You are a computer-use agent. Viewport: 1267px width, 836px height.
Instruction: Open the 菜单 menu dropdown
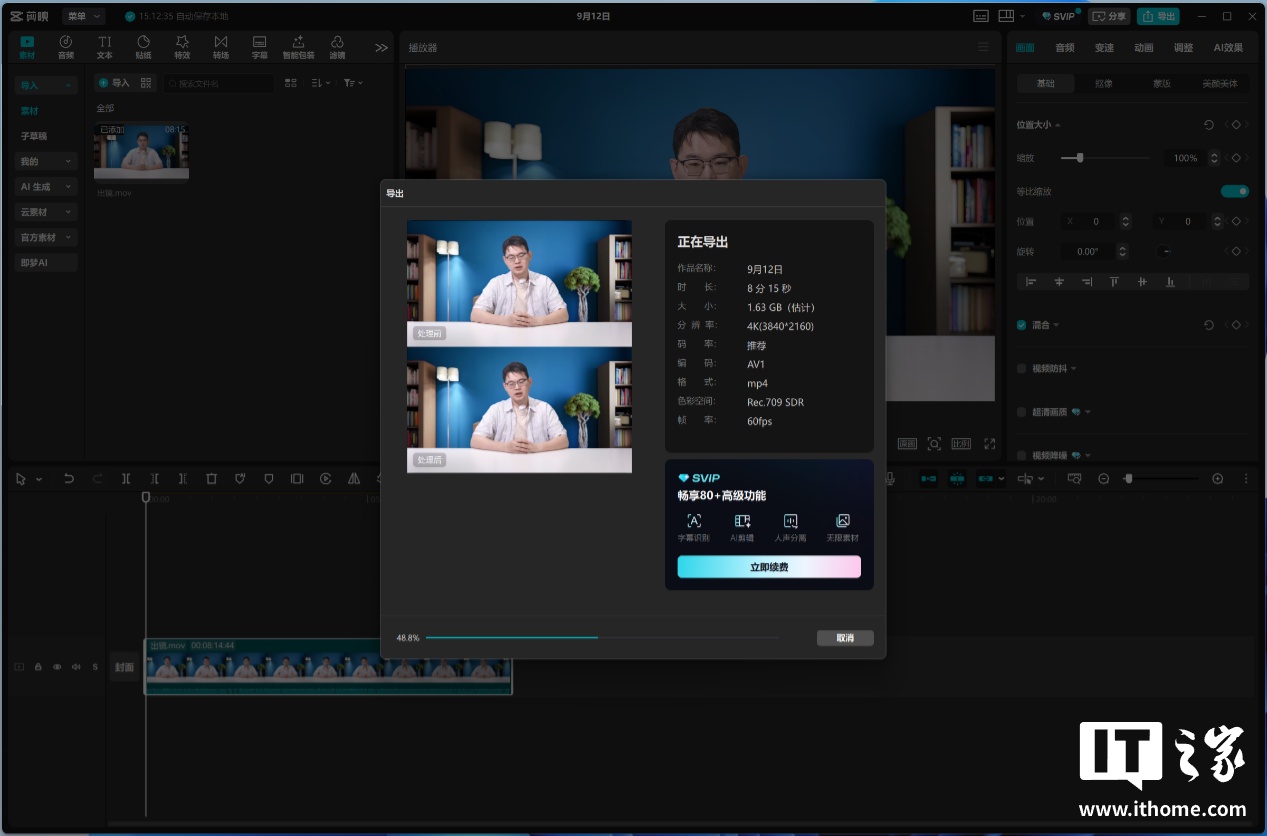pos(83,16)
